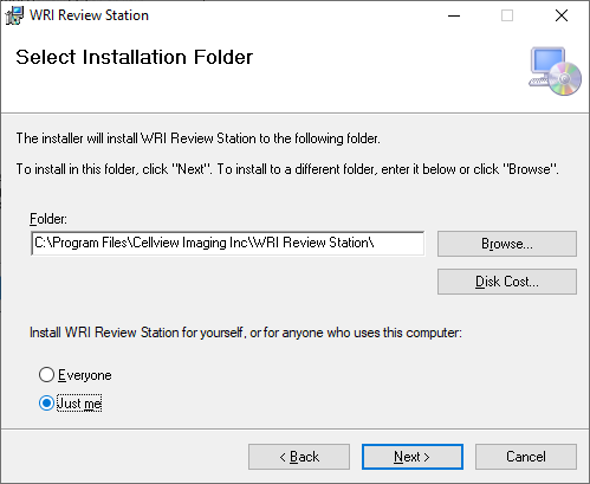This screenshot has width=590, height=484.
Task: Go to the previous step with Back
Action: (x=299, y=457)
